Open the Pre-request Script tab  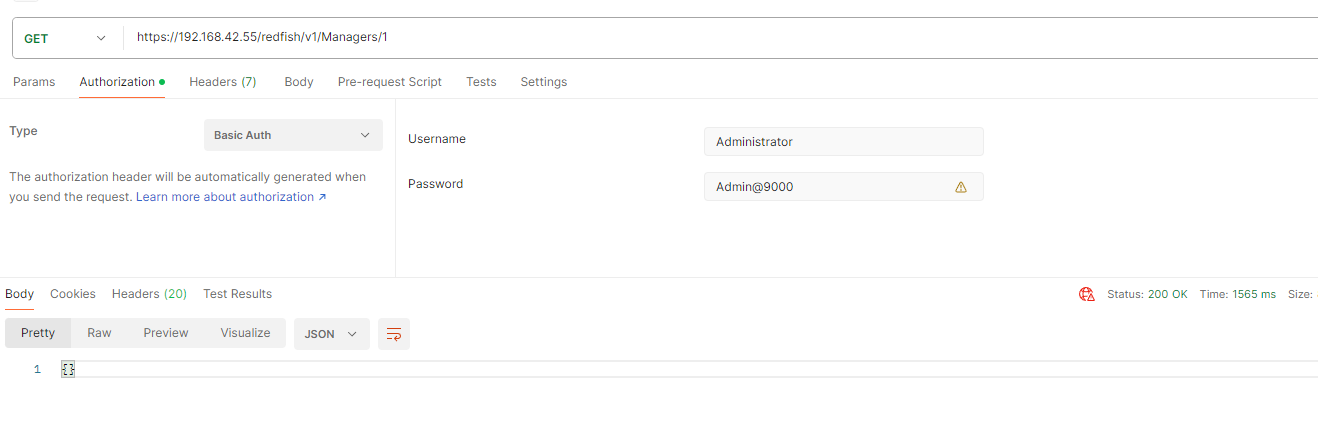pos(389,82)
